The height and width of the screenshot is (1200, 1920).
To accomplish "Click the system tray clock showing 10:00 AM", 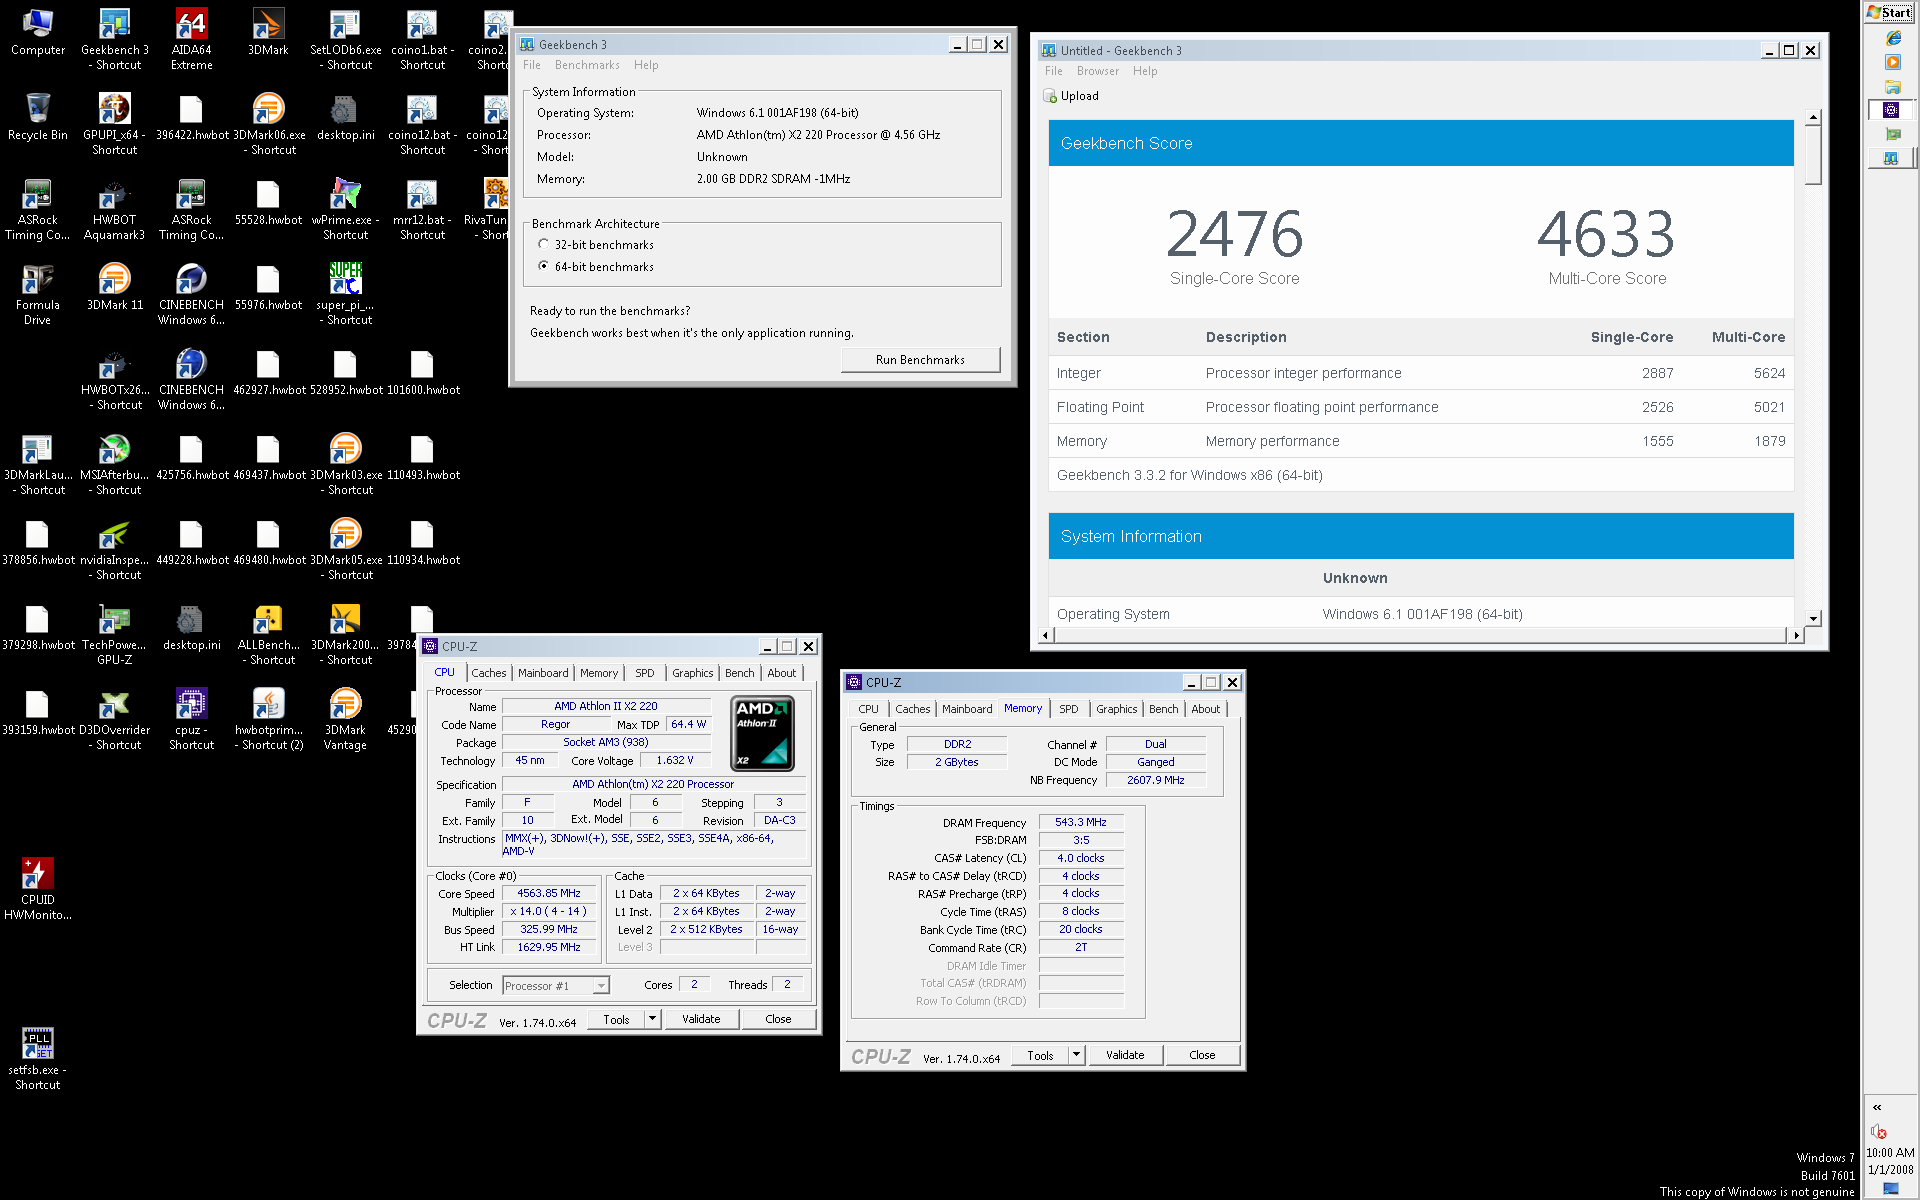I will coord(1890,1153).
